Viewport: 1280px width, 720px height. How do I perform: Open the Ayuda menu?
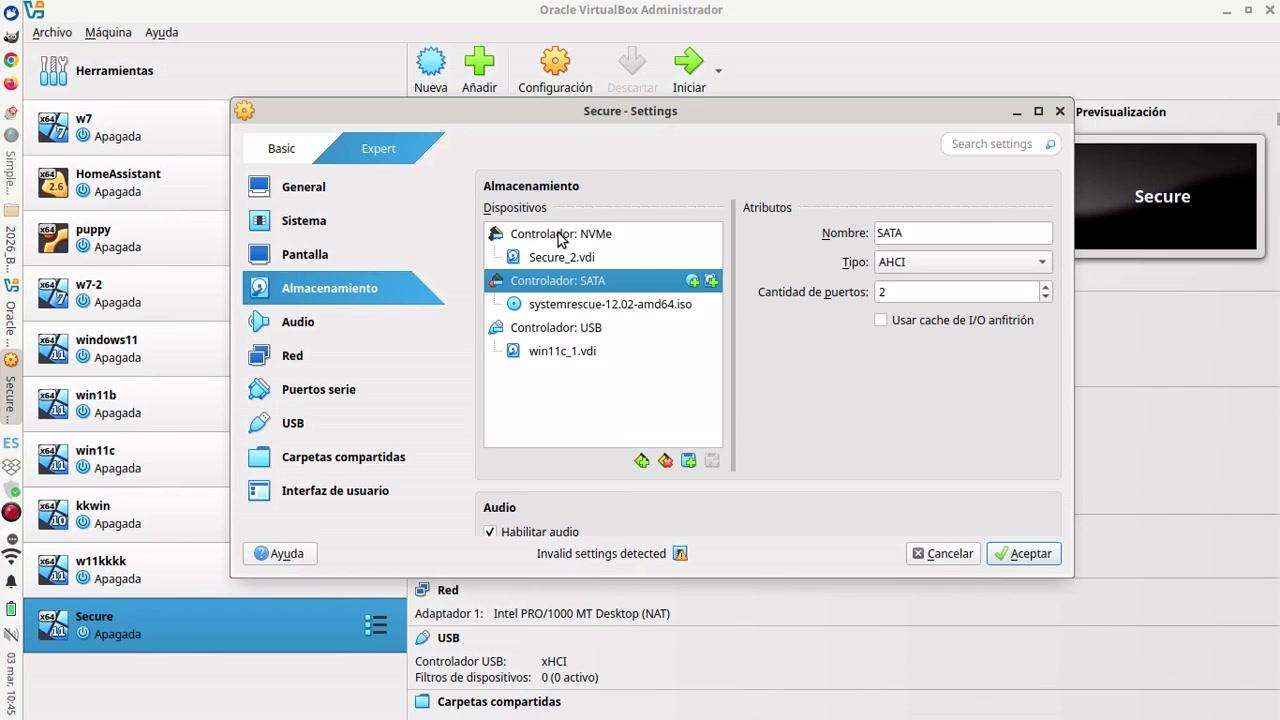(x=161, y=32)
